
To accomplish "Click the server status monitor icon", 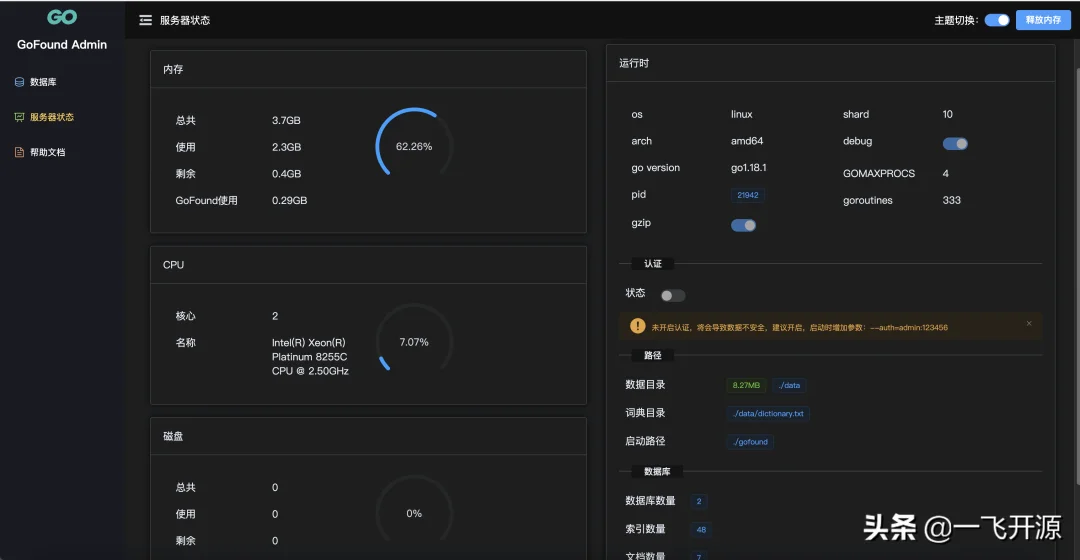I will click(x=19, y=117).
